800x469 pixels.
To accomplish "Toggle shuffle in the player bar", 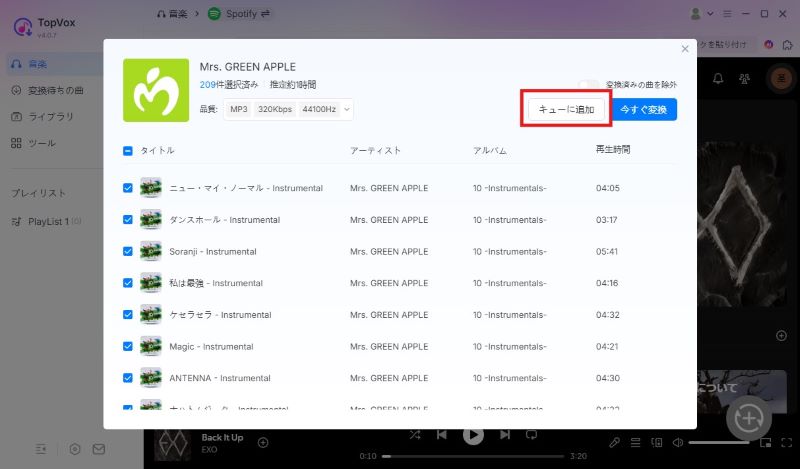I will (415, 435).
